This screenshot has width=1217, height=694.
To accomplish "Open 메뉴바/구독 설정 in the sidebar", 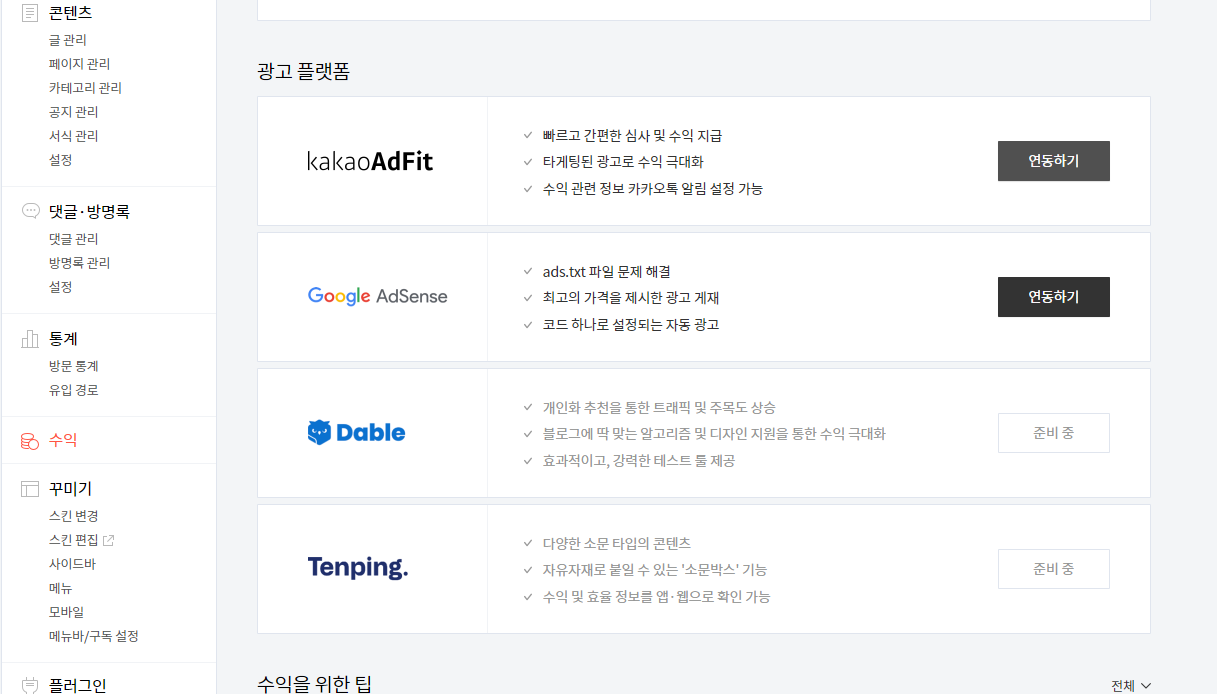I will pyautogui.click(x=93, y=636).
